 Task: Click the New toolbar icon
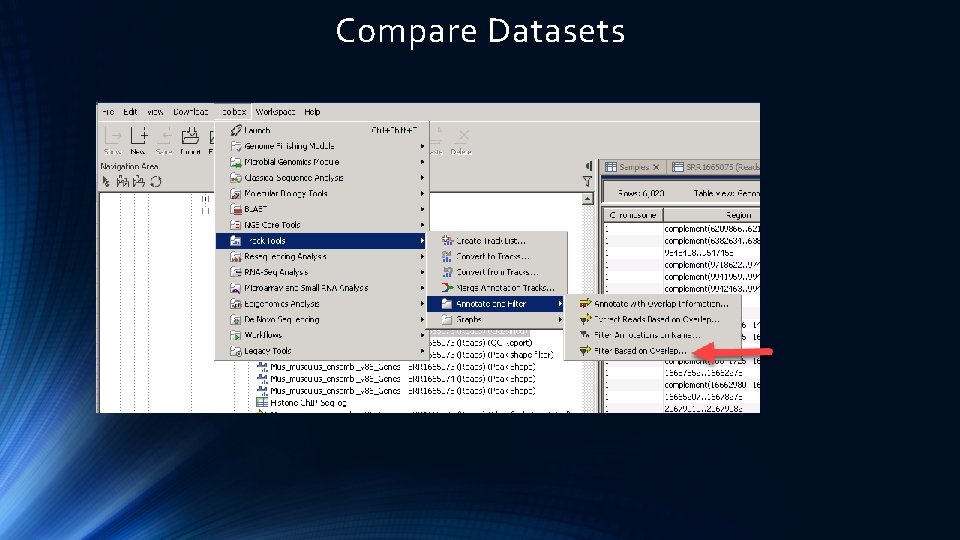point(138,141)
